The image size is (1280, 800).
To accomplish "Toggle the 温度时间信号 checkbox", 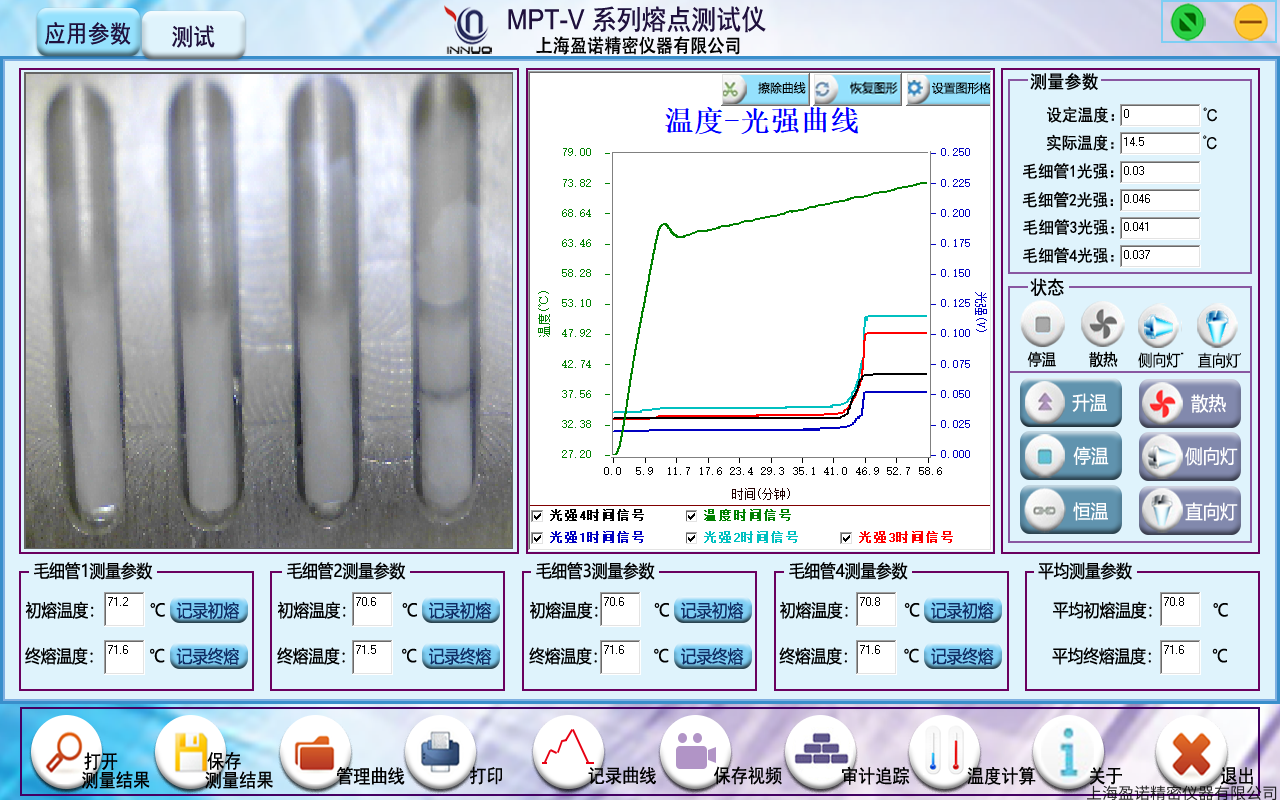I will (692, 516).
